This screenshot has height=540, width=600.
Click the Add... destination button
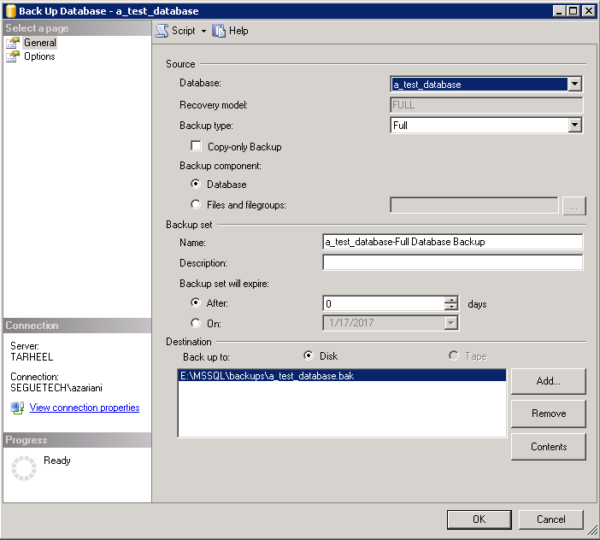(548, 381)
